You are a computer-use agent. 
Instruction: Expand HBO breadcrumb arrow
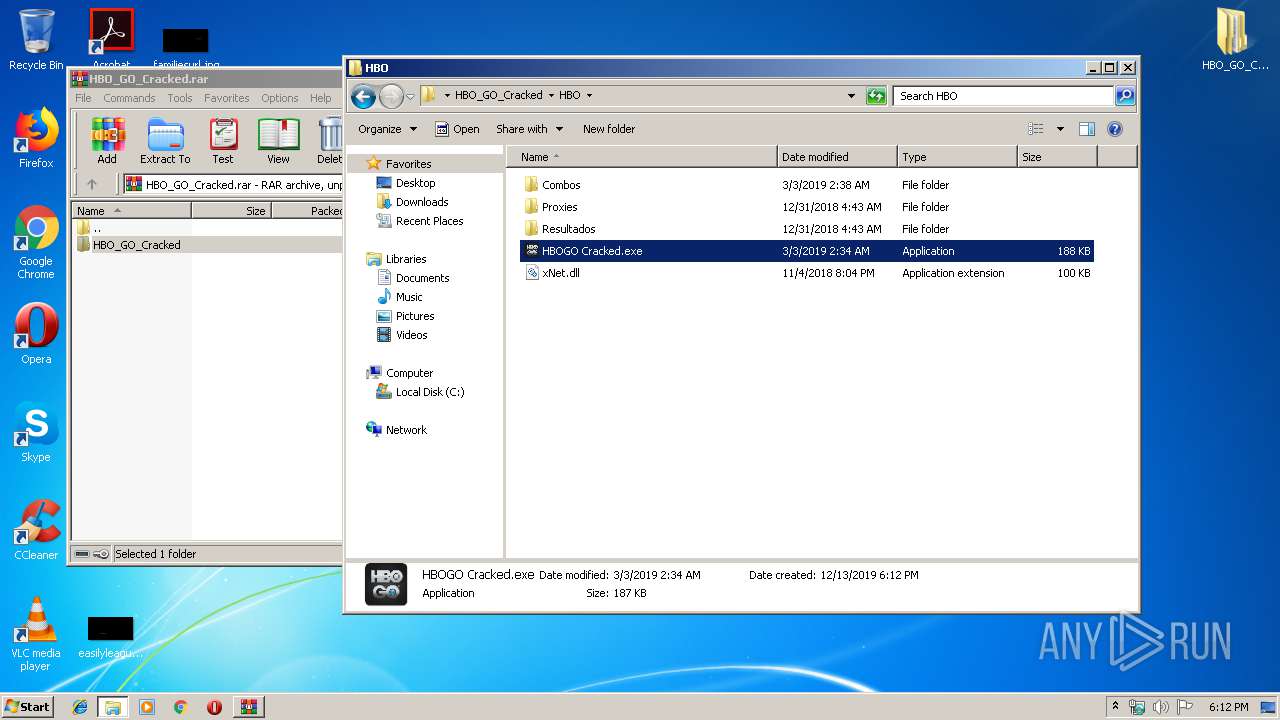point(589,96)
